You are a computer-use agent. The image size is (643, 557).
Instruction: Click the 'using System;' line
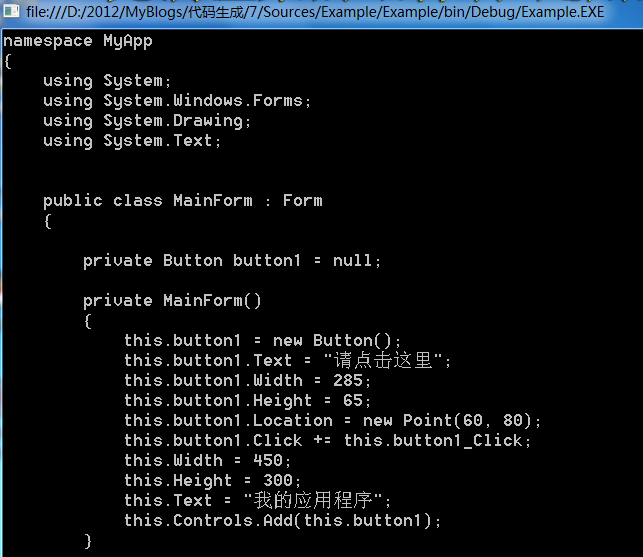(107, 81)
